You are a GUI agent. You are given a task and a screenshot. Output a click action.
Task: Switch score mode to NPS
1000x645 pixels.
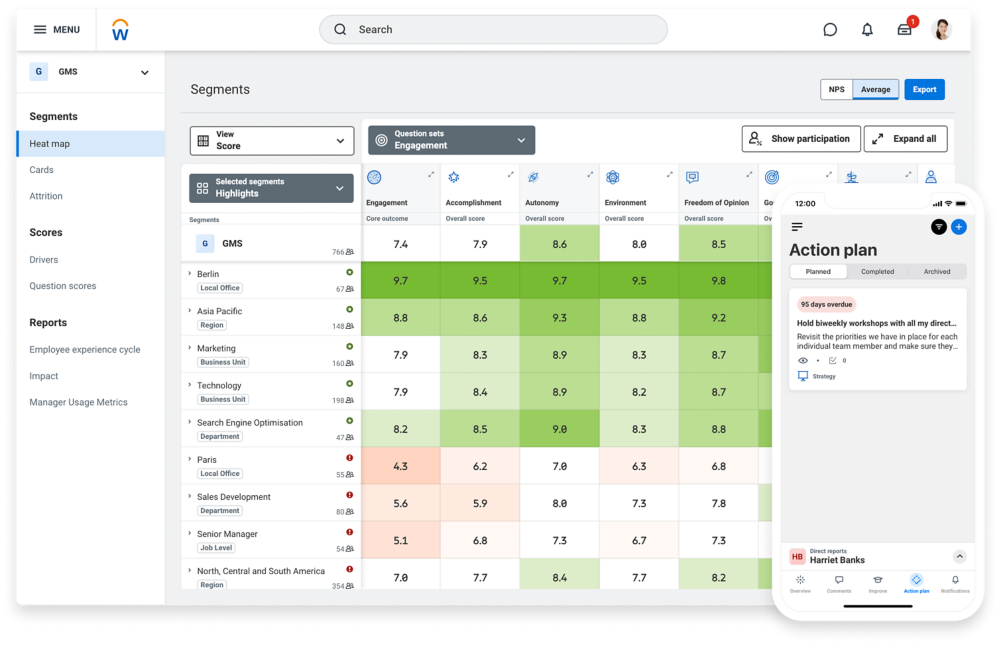pyautogui.click(x=836, y=89)
